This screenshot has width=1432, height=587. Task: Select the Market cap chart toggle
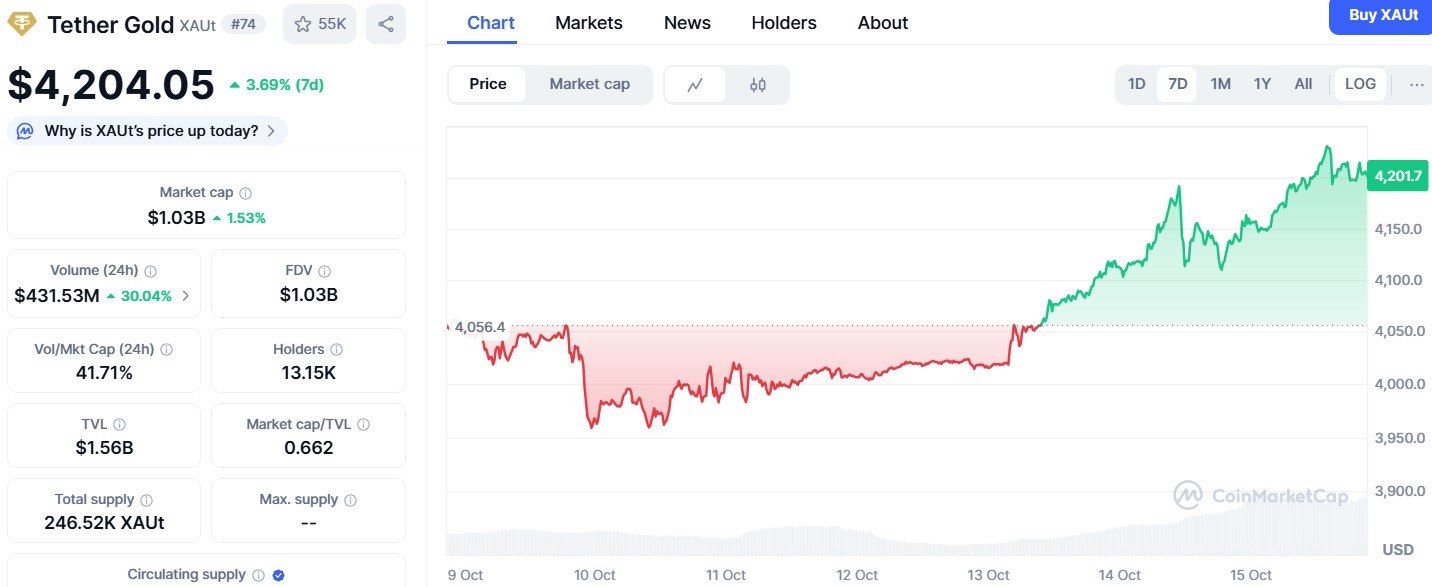coord(590,84)
